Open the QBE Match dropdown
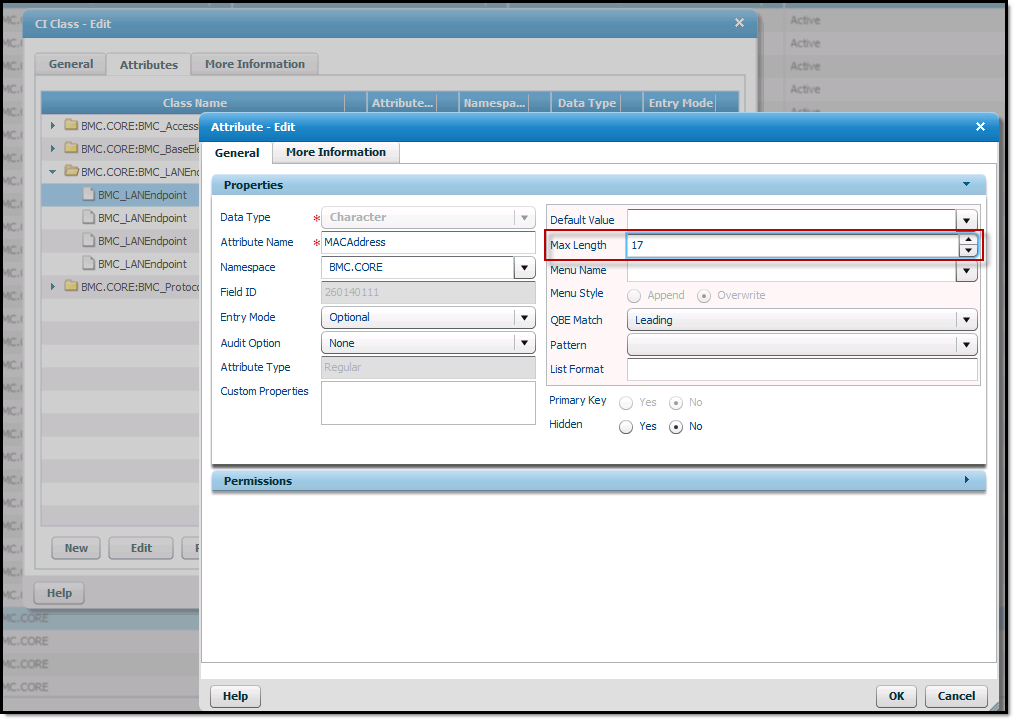Image resolution: width=1014 pixels, height=720 pixels. pyautogui.click(x=965, y=321)
